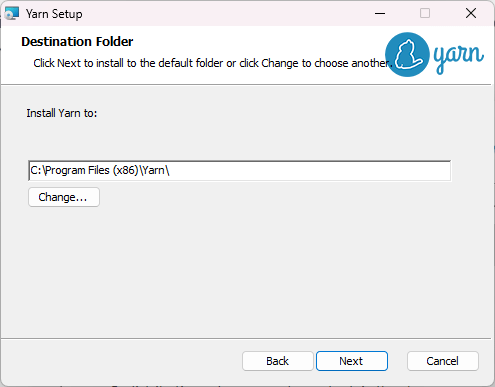Screen dimensions: 495x387
Task: Click the gray area between the label and path field
Action: click(x=233, y=140)
